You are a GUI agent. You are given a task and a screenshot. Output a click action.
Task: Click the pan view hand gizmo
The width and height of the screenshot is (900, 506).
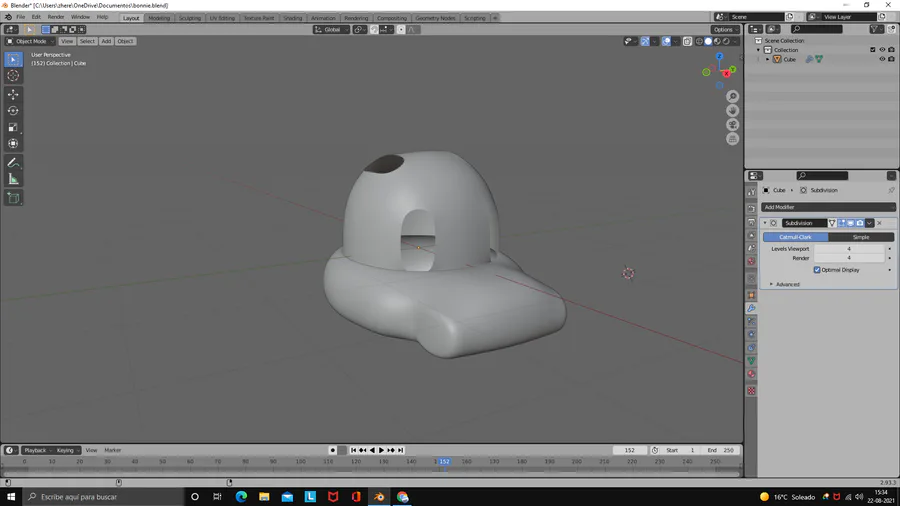coord(732,111)
